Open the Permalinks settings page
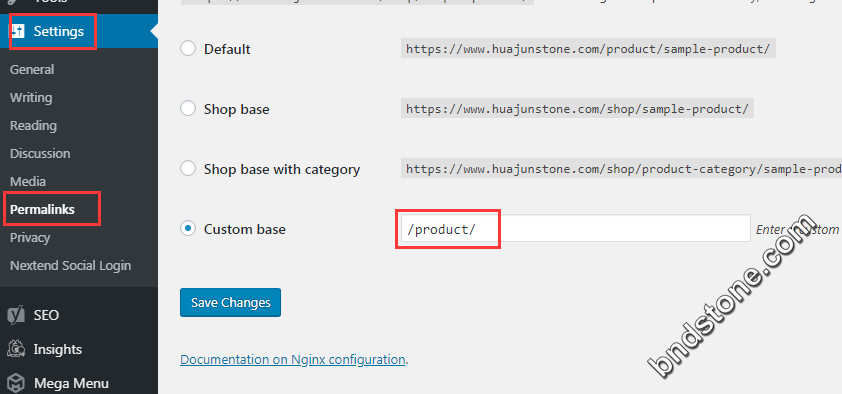The height and width of the screenshot is (394, 842). [42, 209]
